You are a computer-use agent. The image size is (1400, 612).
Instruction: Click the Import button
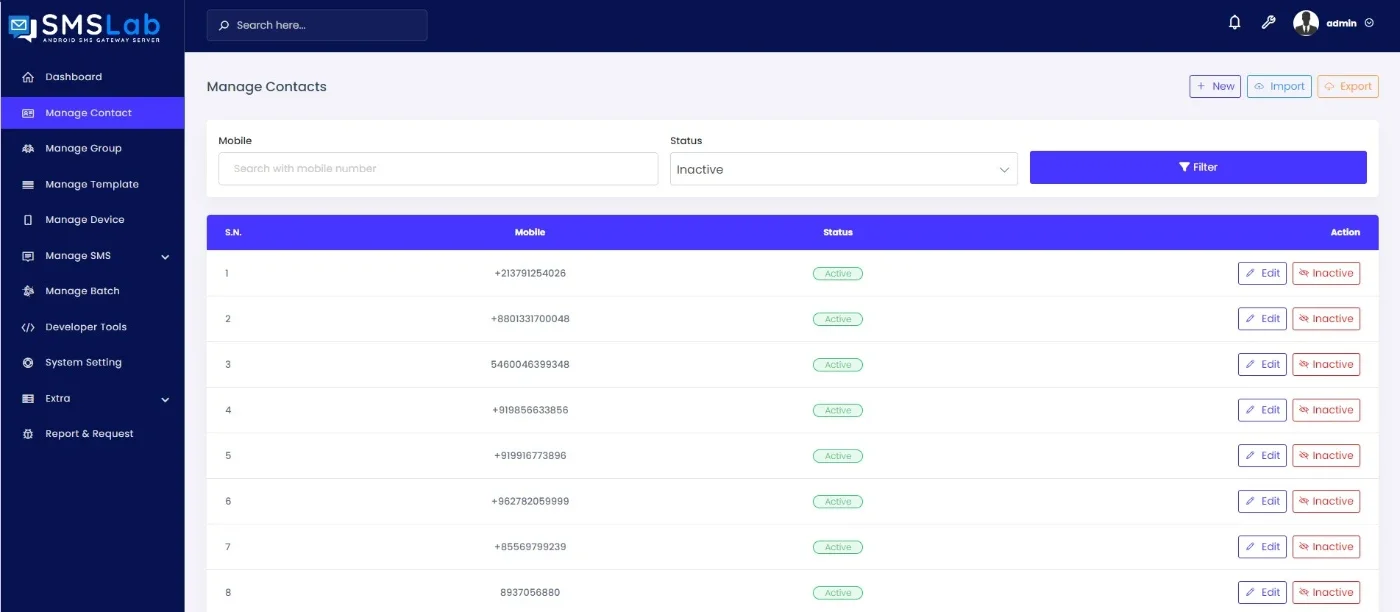pos(1279,86)
